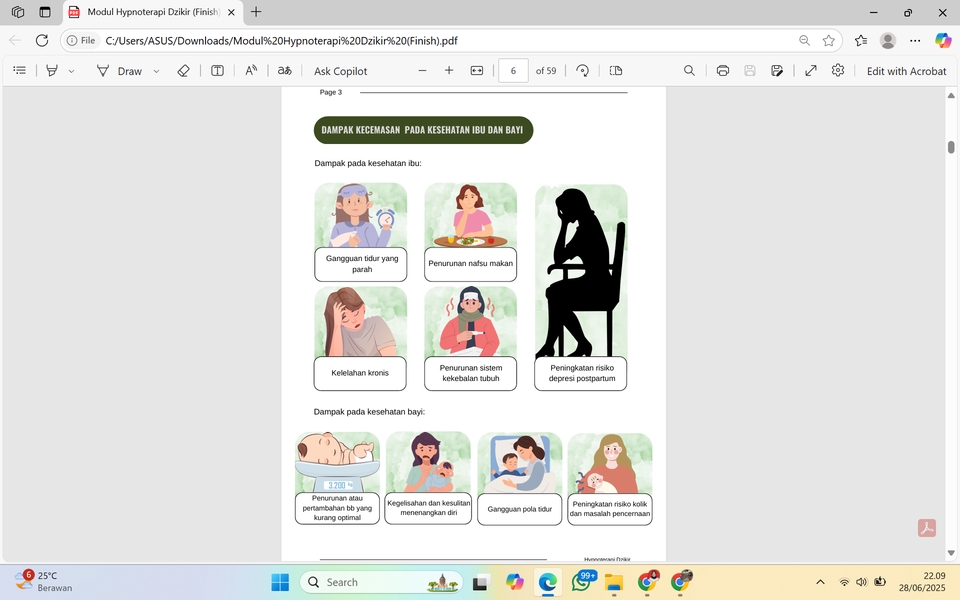This screenshot has height=600, width=960.
Task: Click the Gangguan pola tidur label
Action: 520,509
